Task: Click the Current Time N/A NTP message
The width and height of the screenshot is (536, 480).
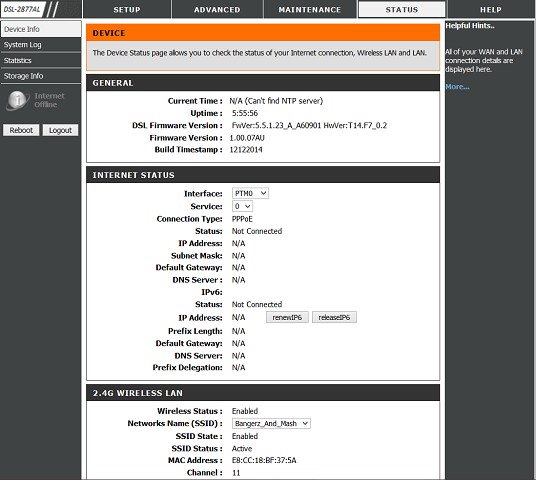Action: click(x=276, y=101)
